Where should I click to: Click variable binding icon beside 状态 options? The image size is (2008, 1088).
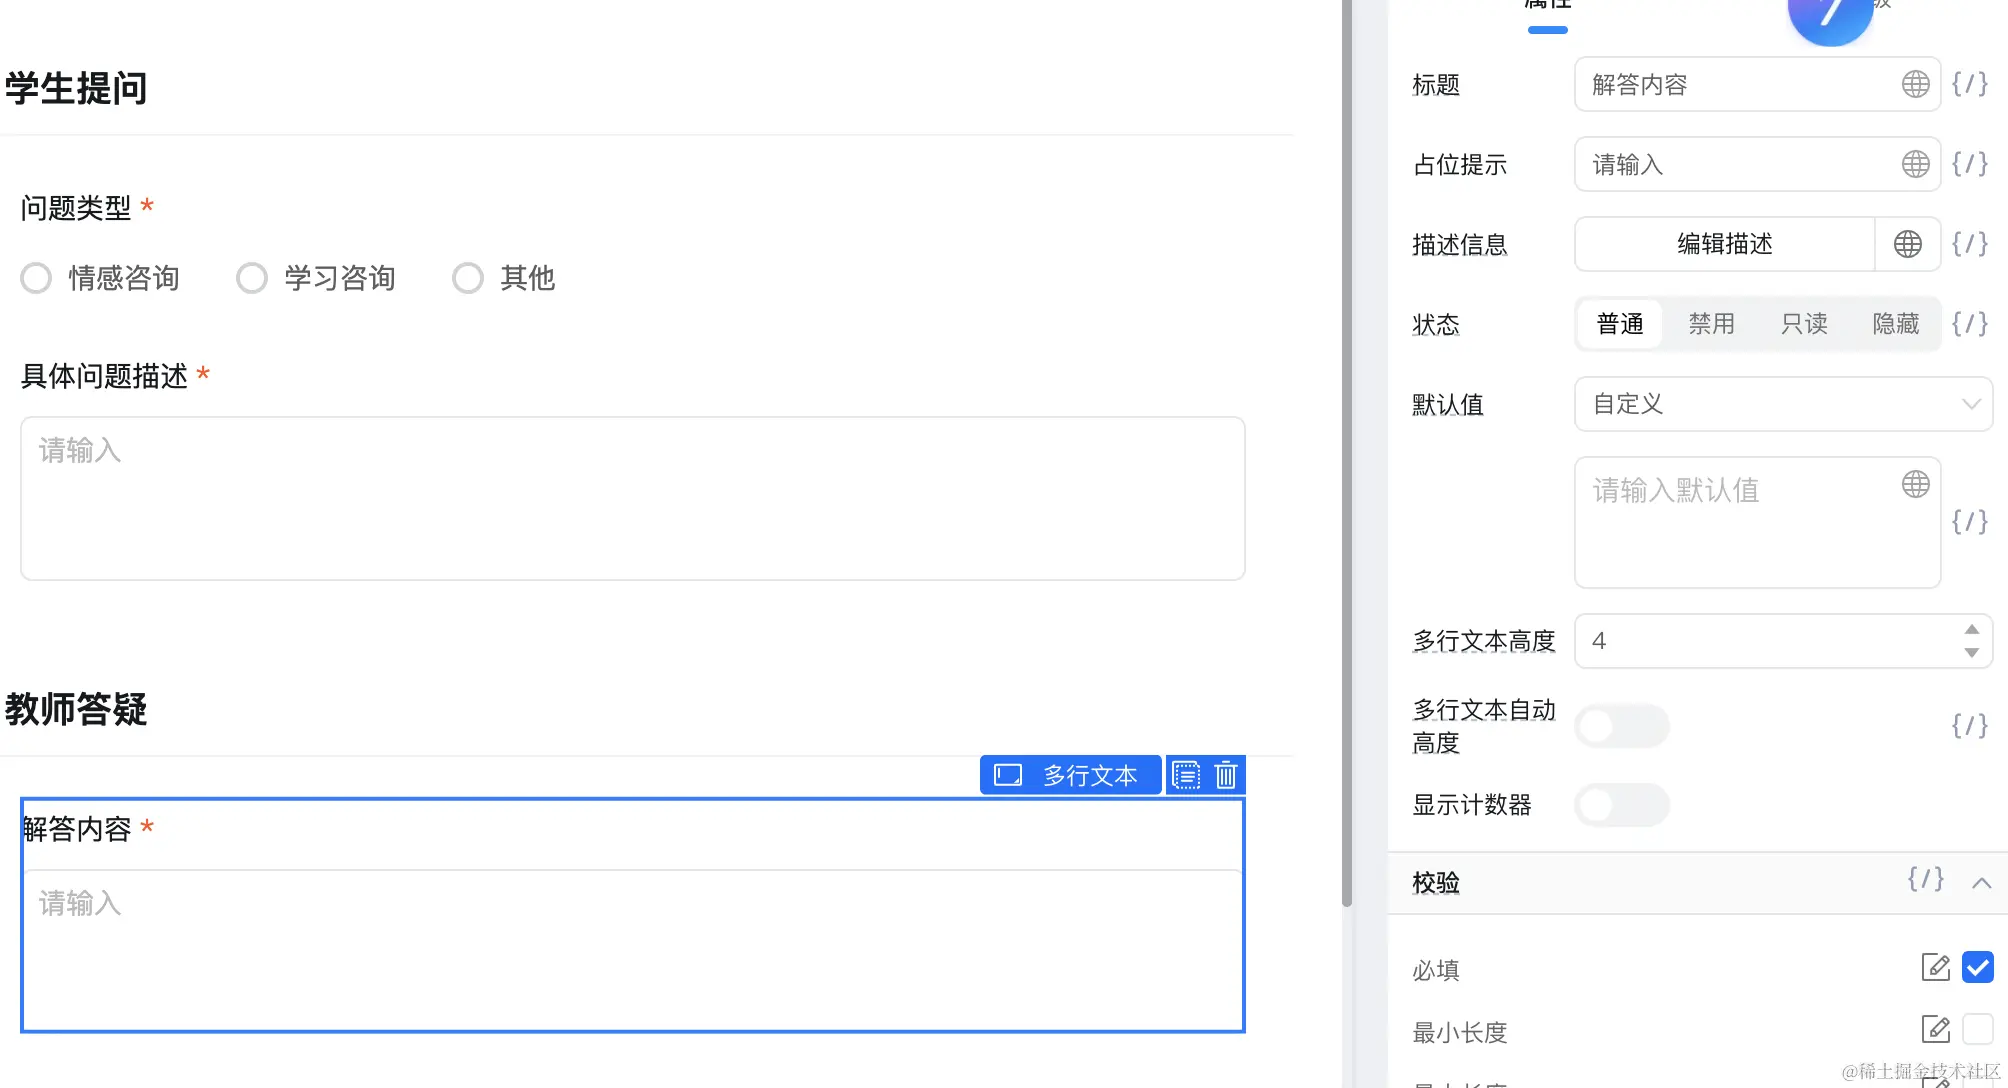1969,324
